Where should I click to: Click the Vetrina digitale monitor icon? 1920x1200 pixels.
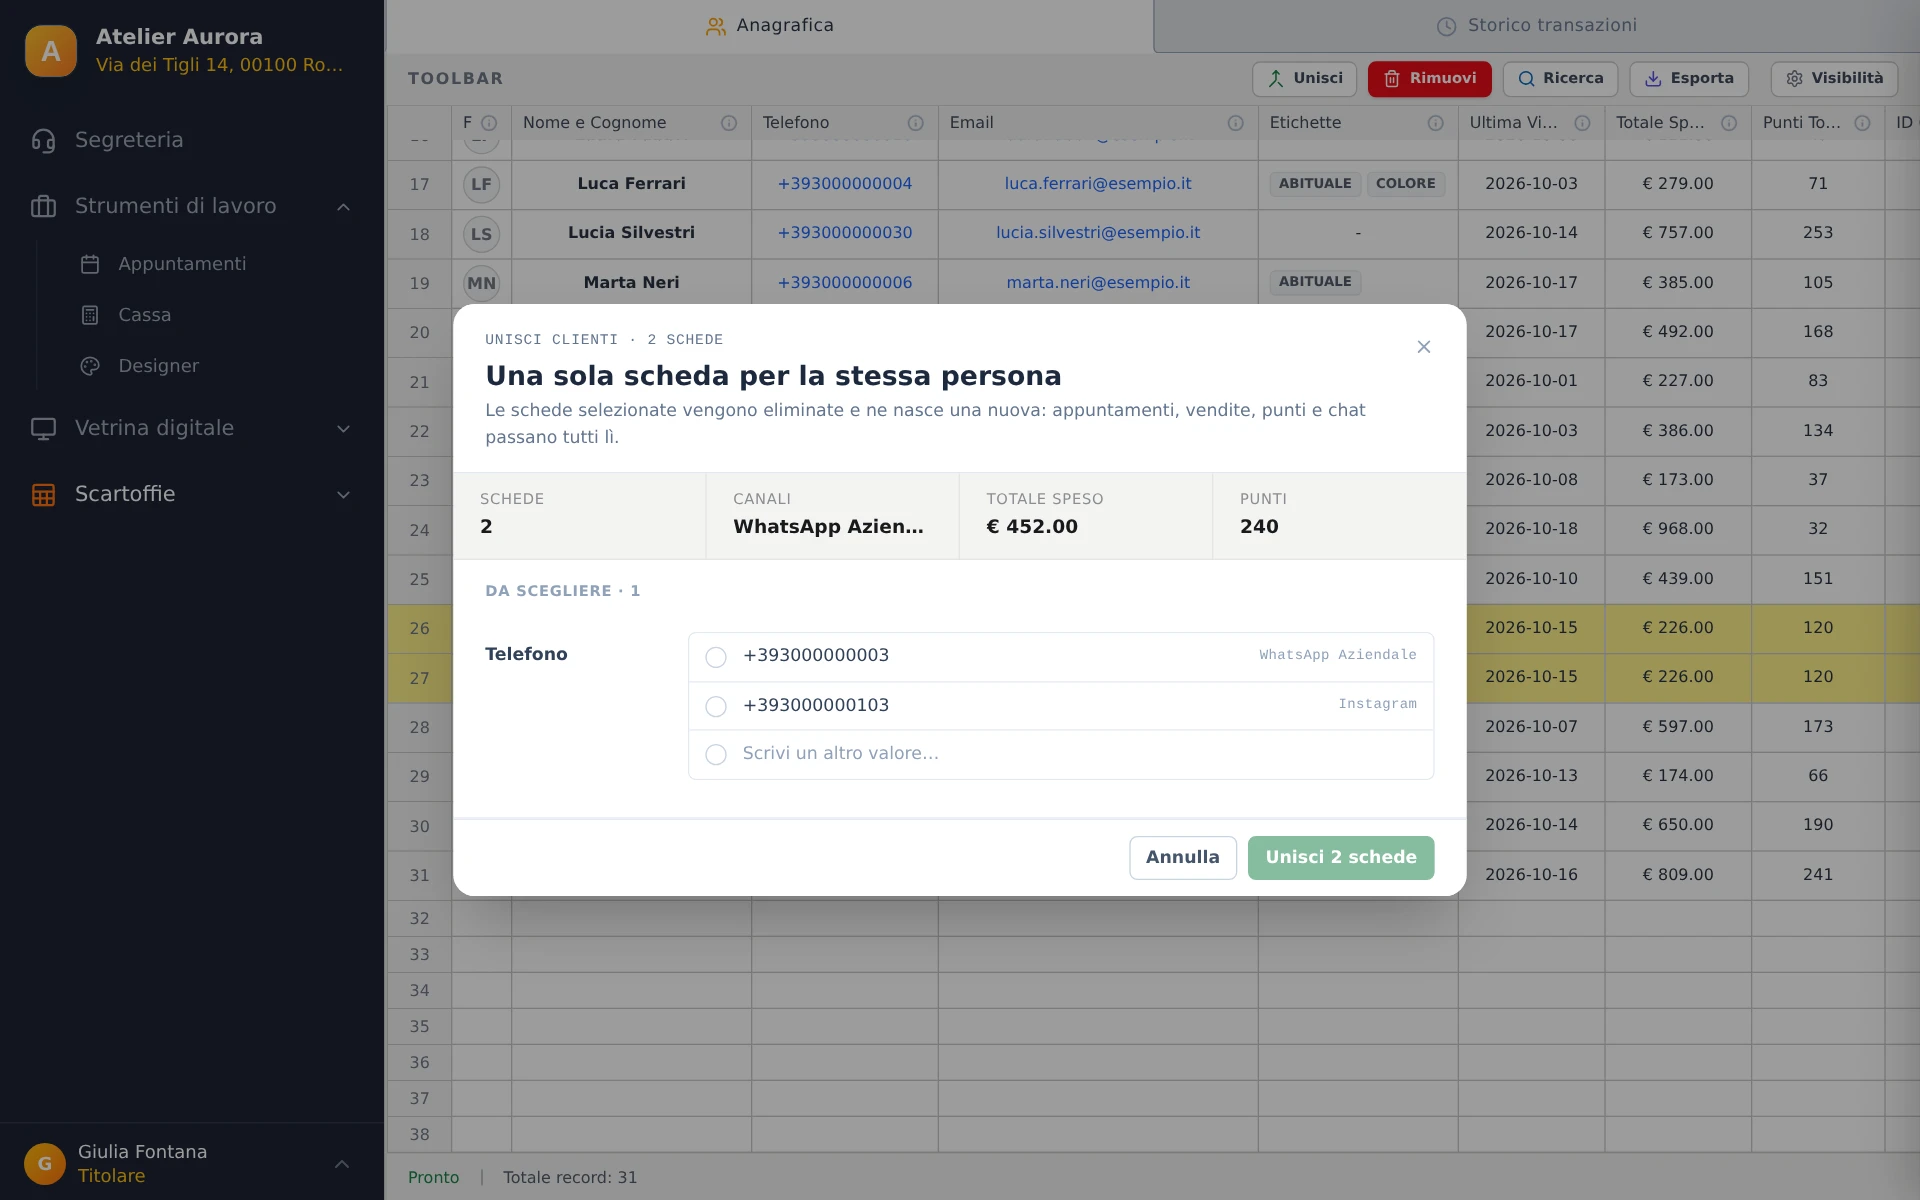click(x=43, y=428)
